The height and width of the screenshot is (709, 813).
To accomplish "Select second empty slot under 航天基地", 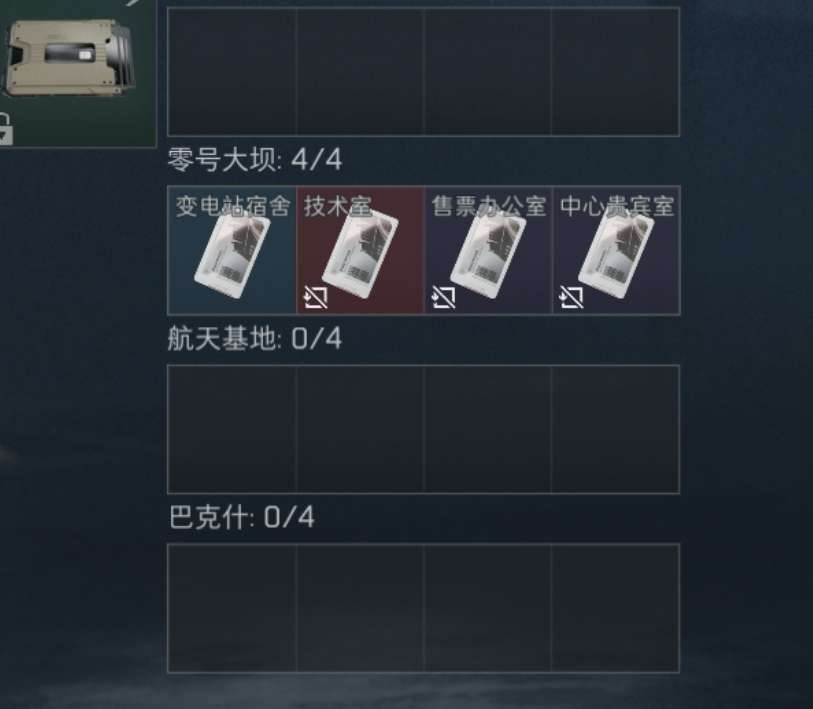I will pyautogui.click(x=360, y=429).
